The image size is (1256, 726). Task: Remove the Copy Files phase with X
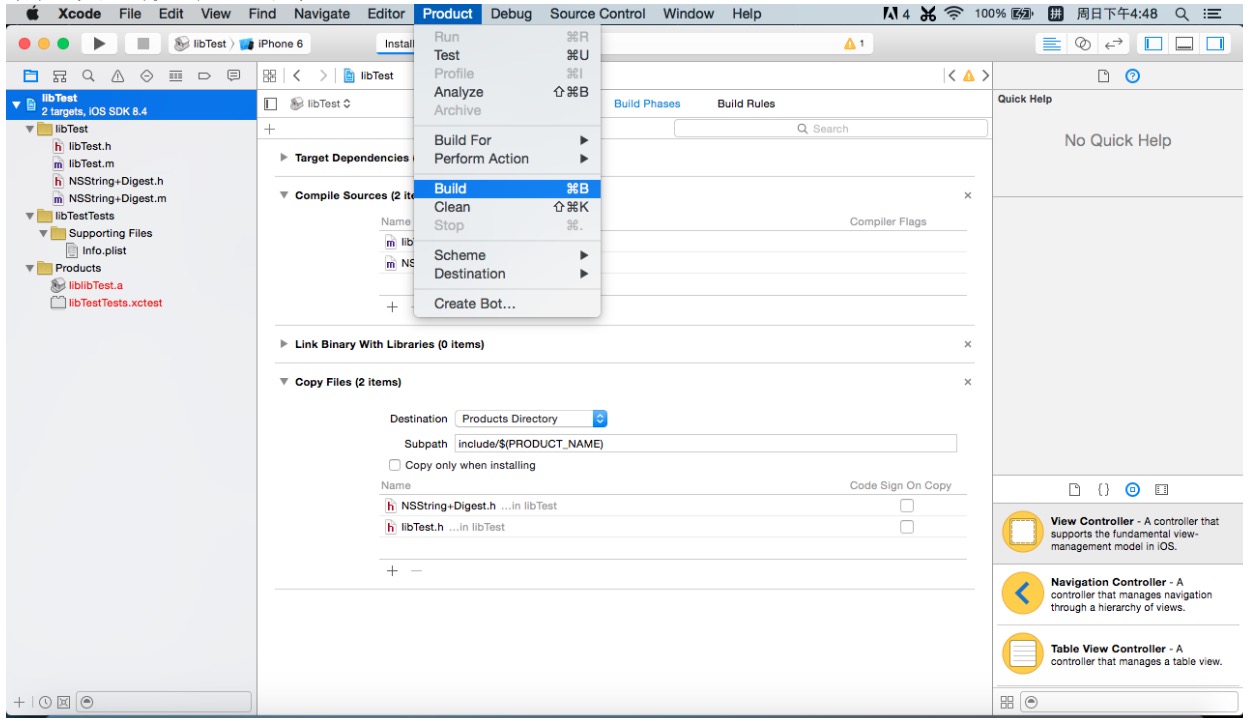967,382
